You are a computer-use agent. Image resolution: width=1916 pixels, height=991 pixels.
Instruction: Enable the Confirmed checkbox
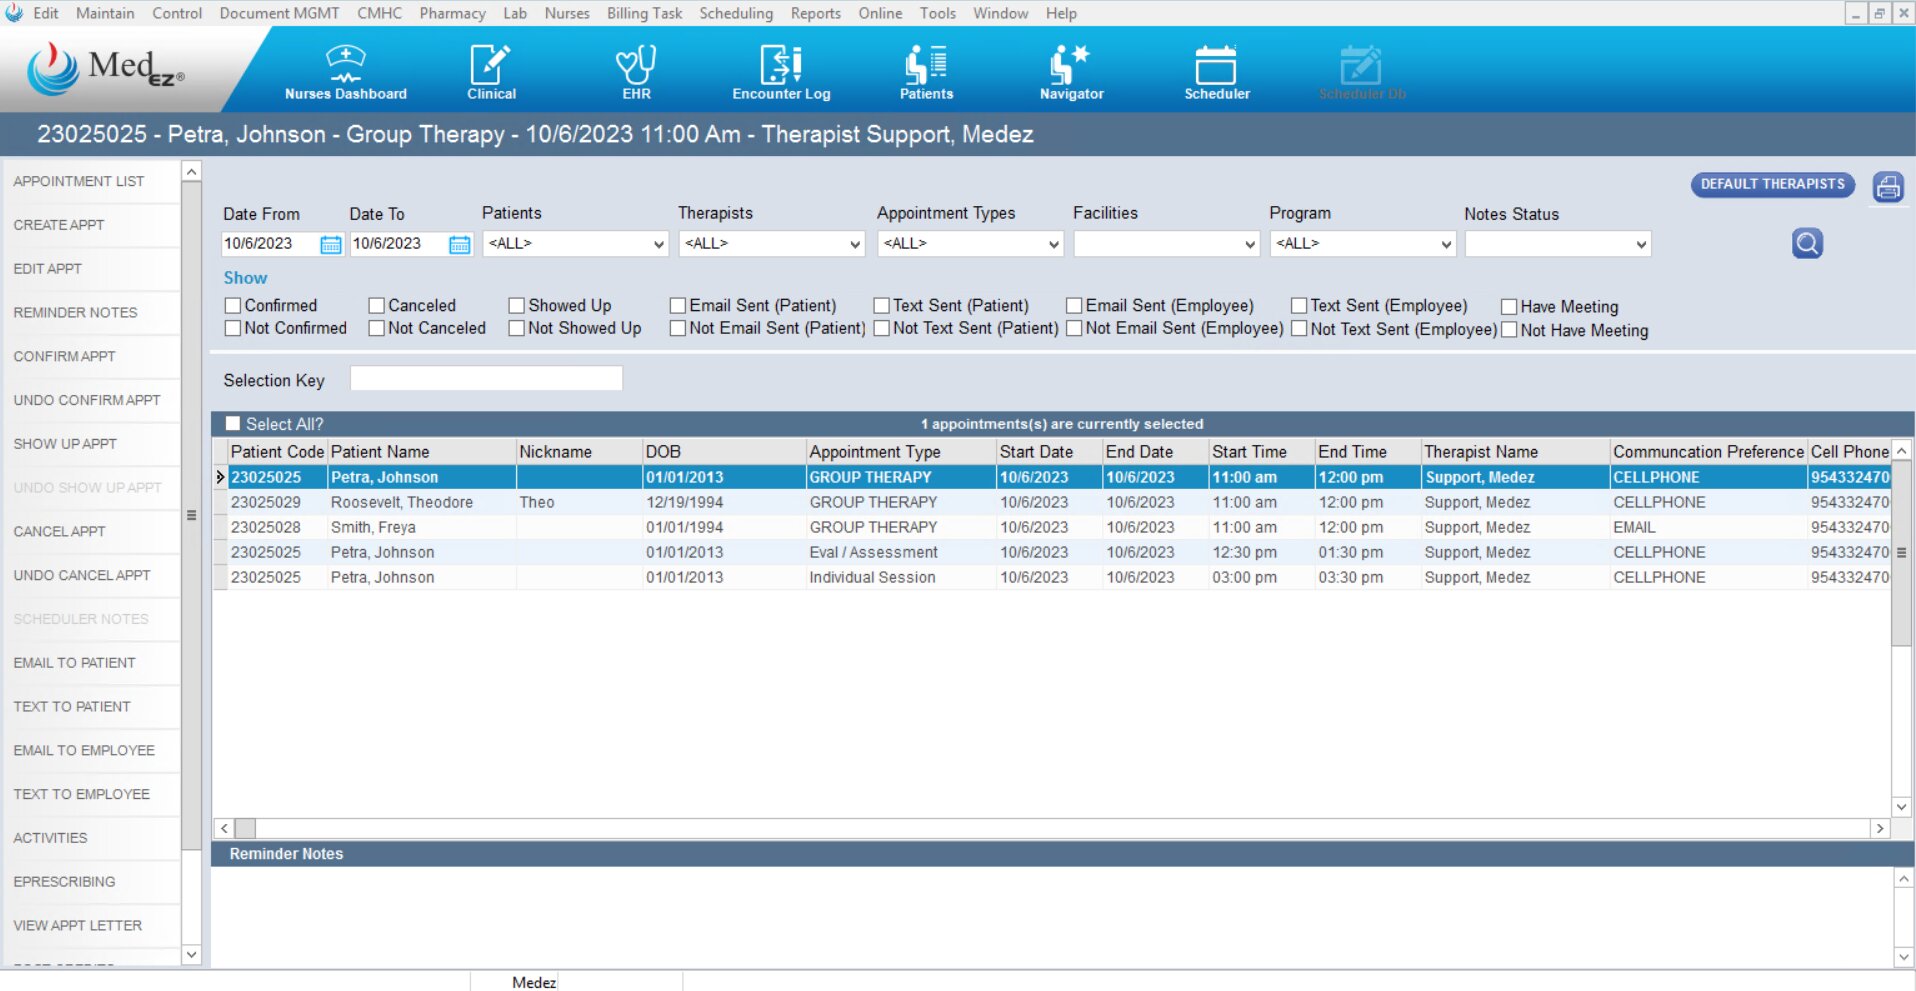[233, 306]
